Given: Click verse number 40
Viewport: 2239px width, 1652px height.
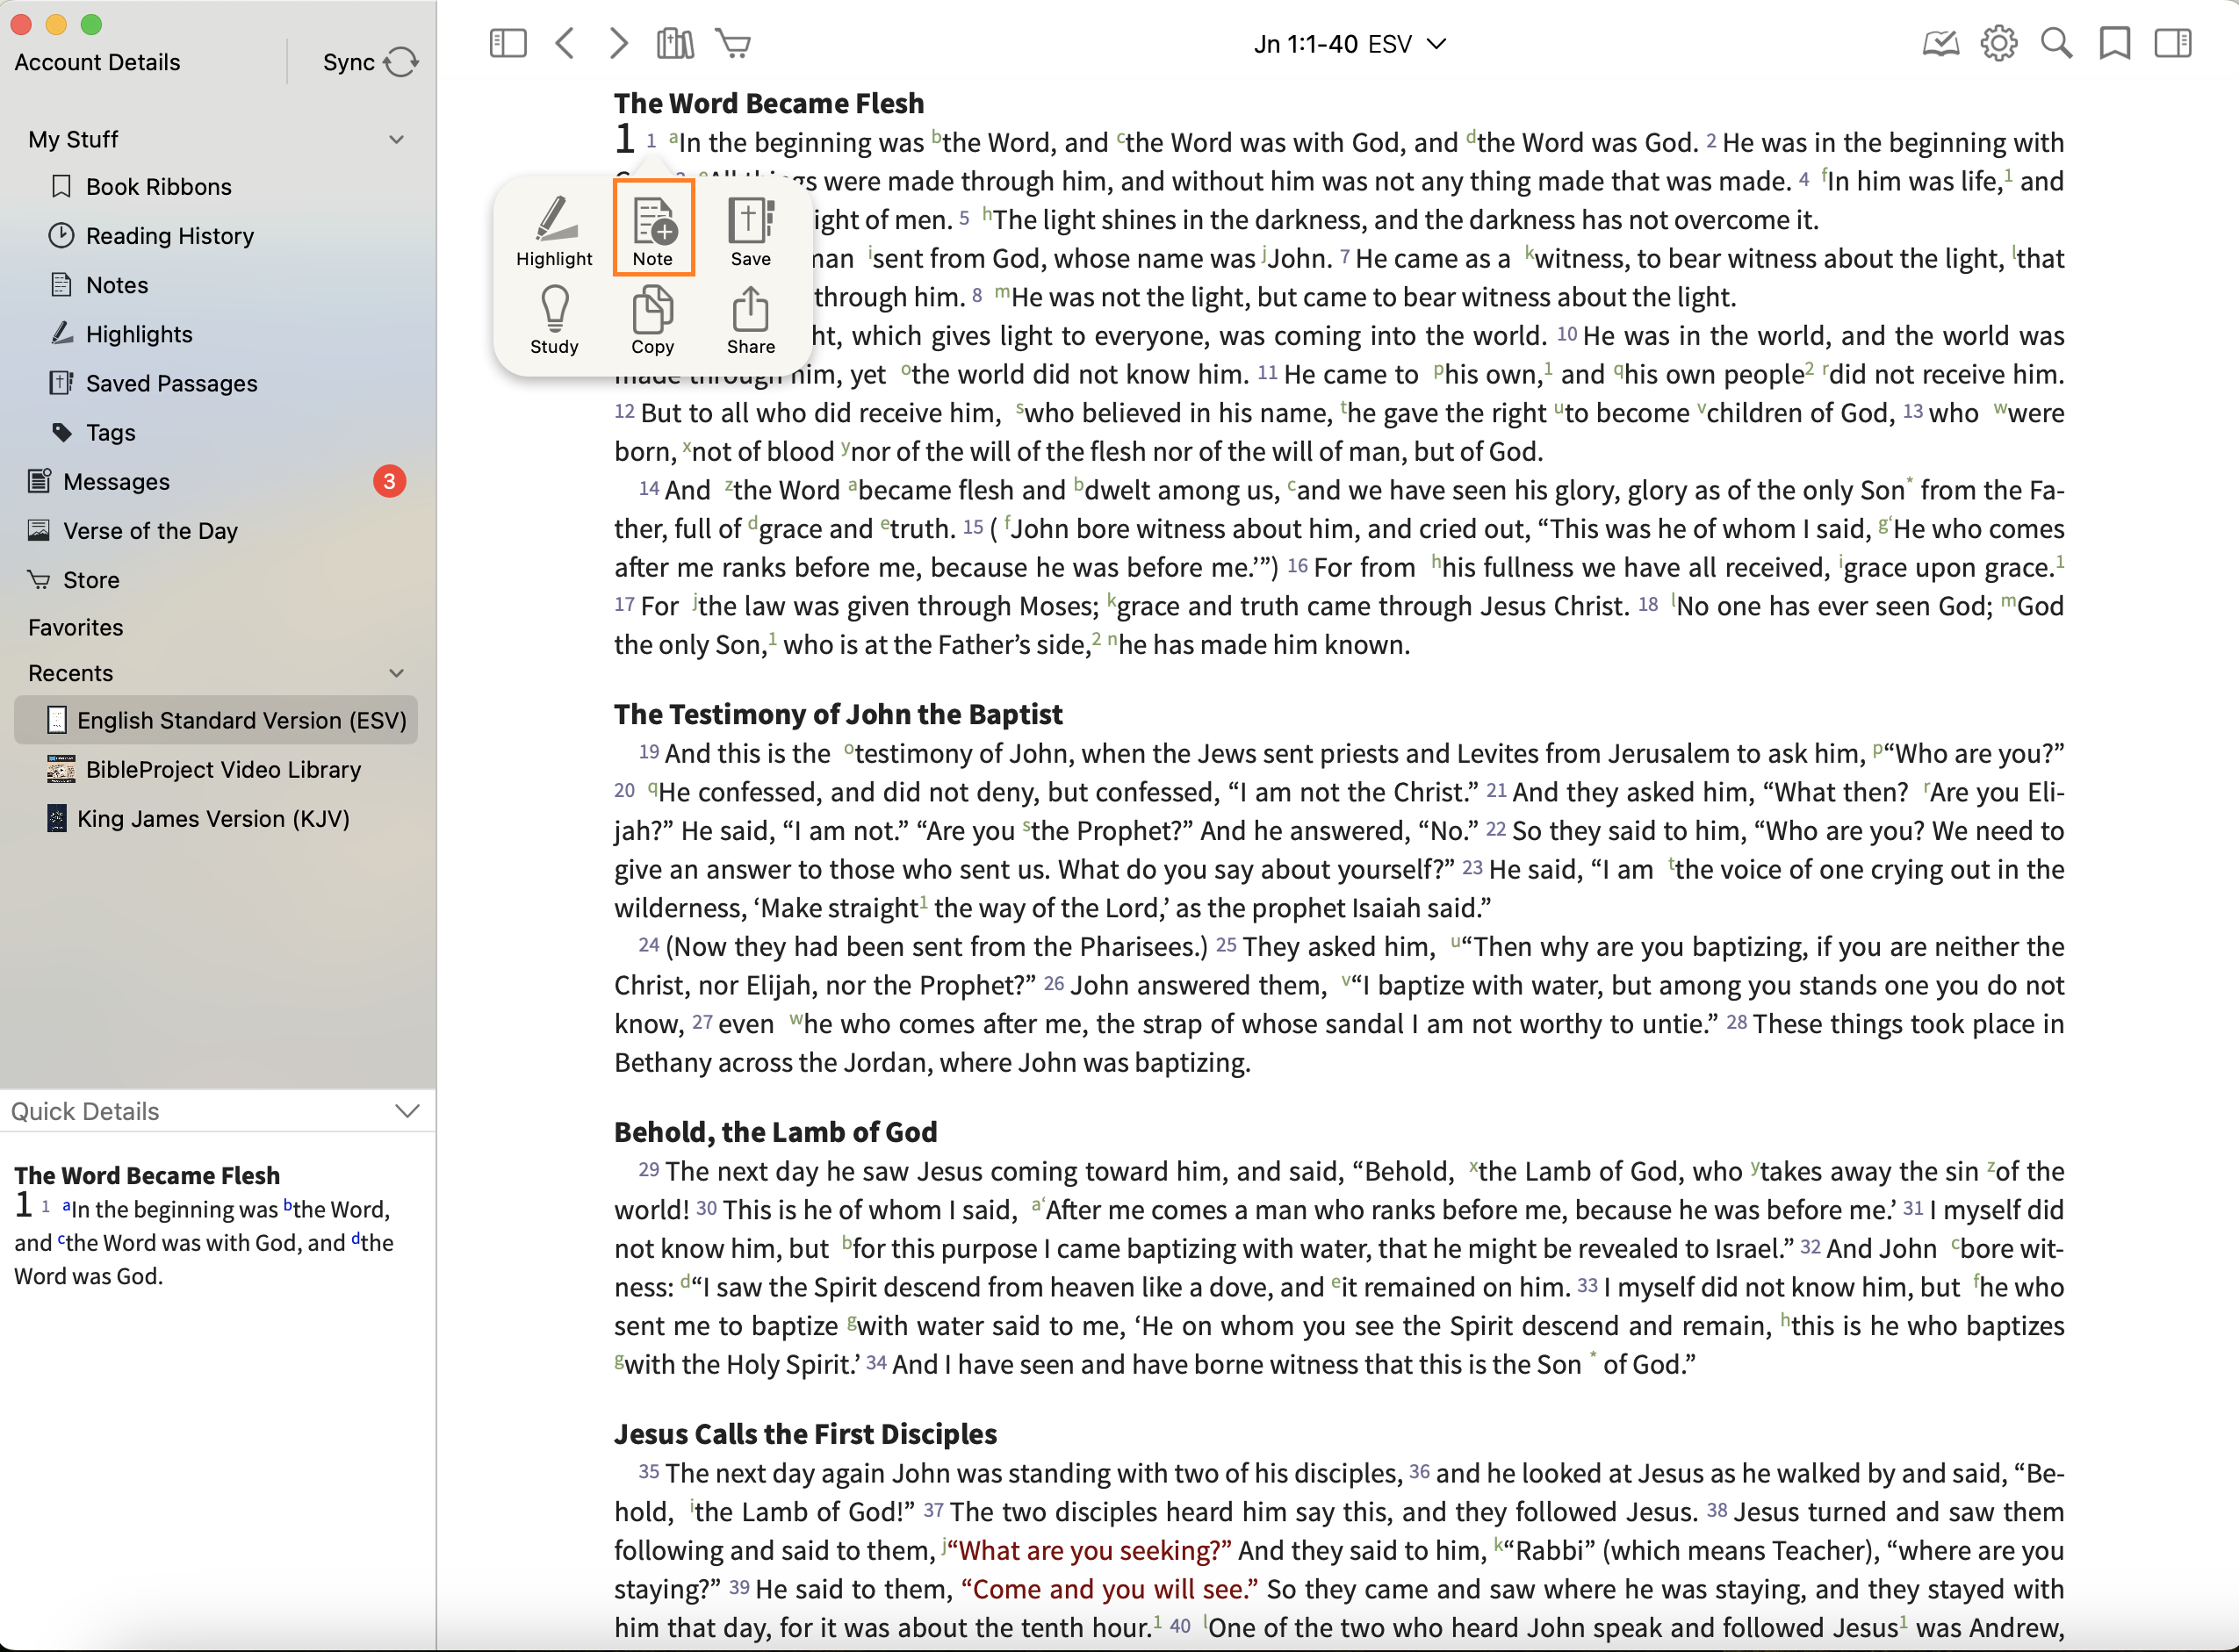Looking at the screenshot, I should tap(1180, 1625).
